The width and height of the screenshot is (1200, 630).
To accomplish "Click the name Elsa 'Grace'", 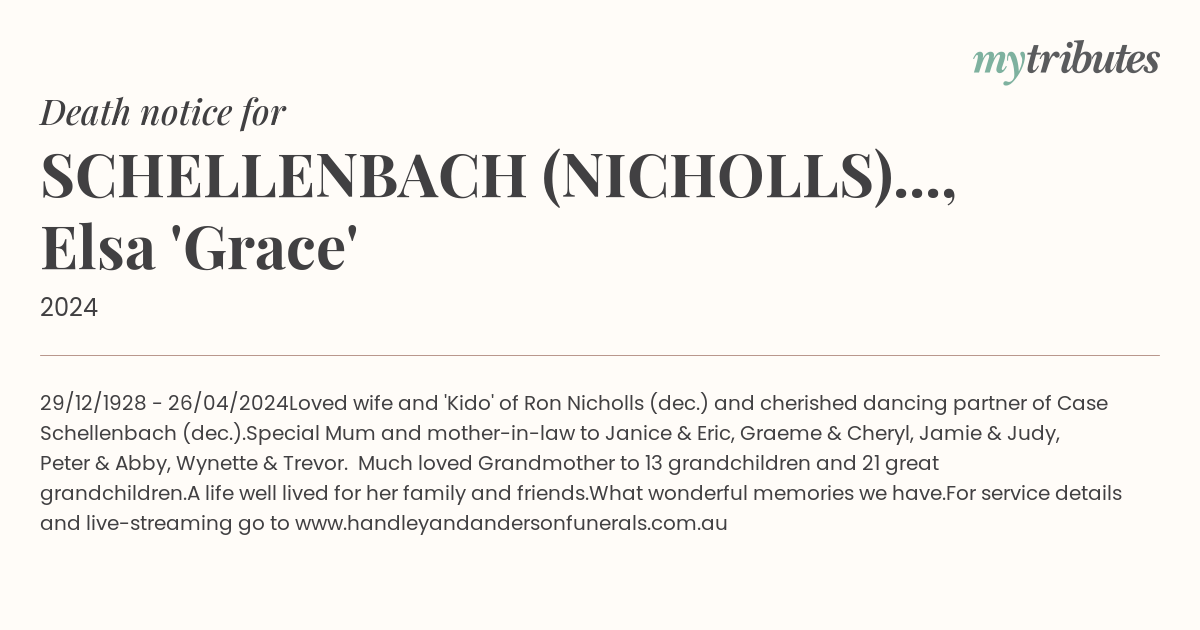I will 199,249.
